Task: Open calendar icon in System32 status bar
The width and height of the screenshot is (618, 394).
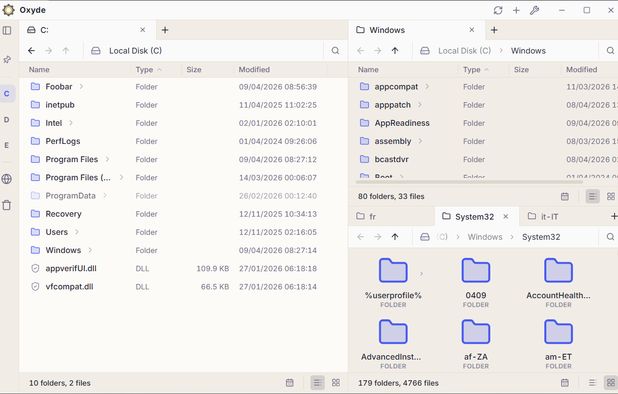Action: point(565,383)
